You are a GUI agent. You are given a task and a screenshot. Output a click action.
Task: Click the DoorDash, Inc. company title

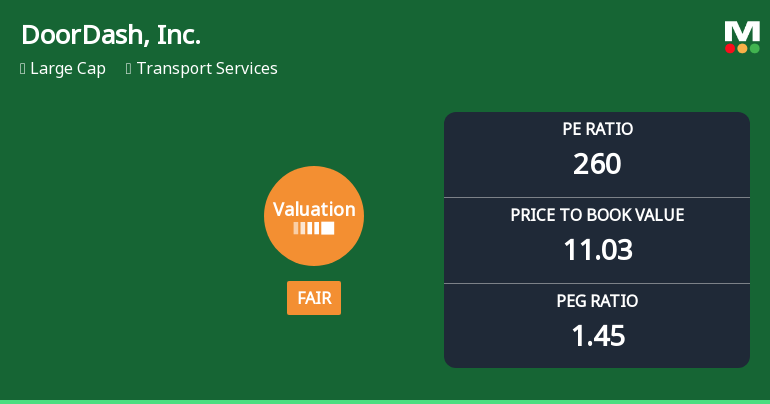pos(111,35)
